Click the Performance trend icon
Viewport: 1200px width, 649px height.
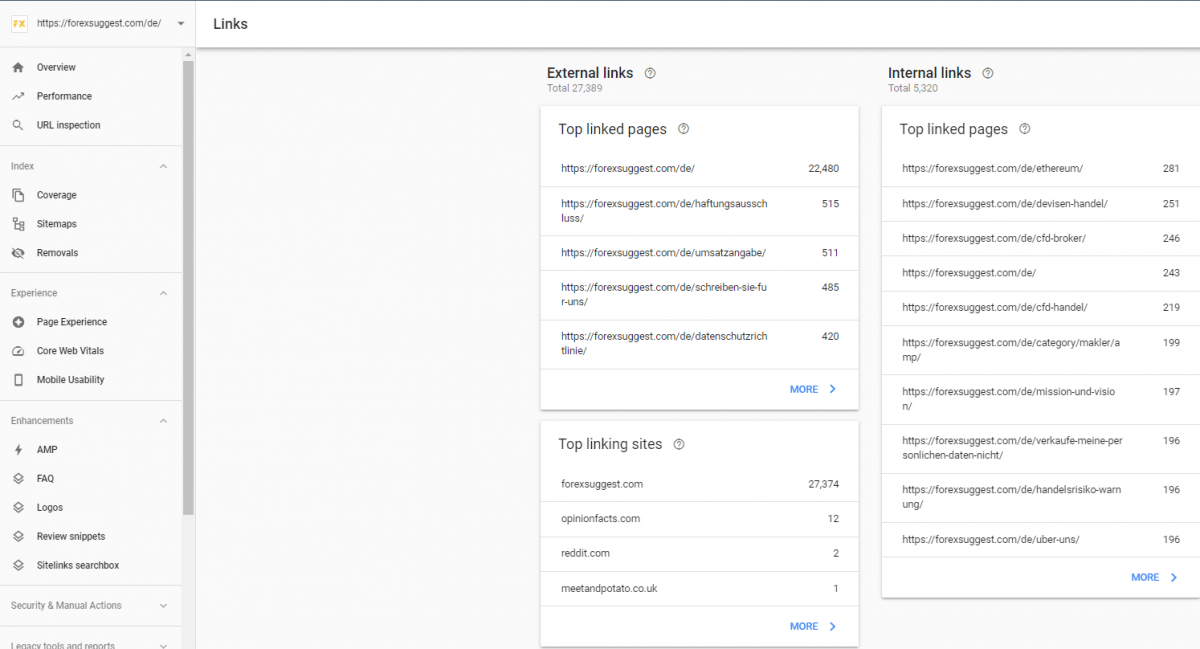pyautogui.click(x=18, y=96)
